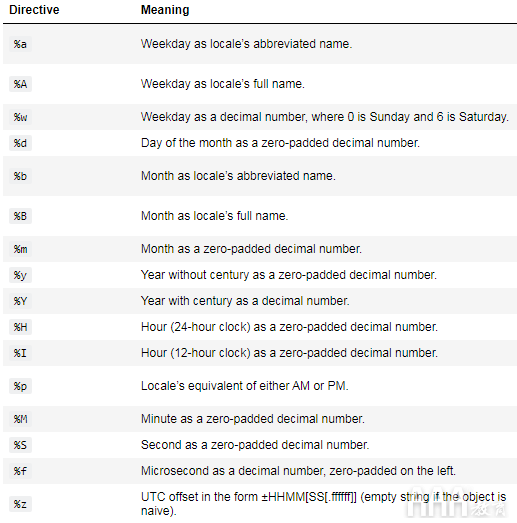Click the %b abbreviated month directive
517x523 pixels.
[20, 176]
